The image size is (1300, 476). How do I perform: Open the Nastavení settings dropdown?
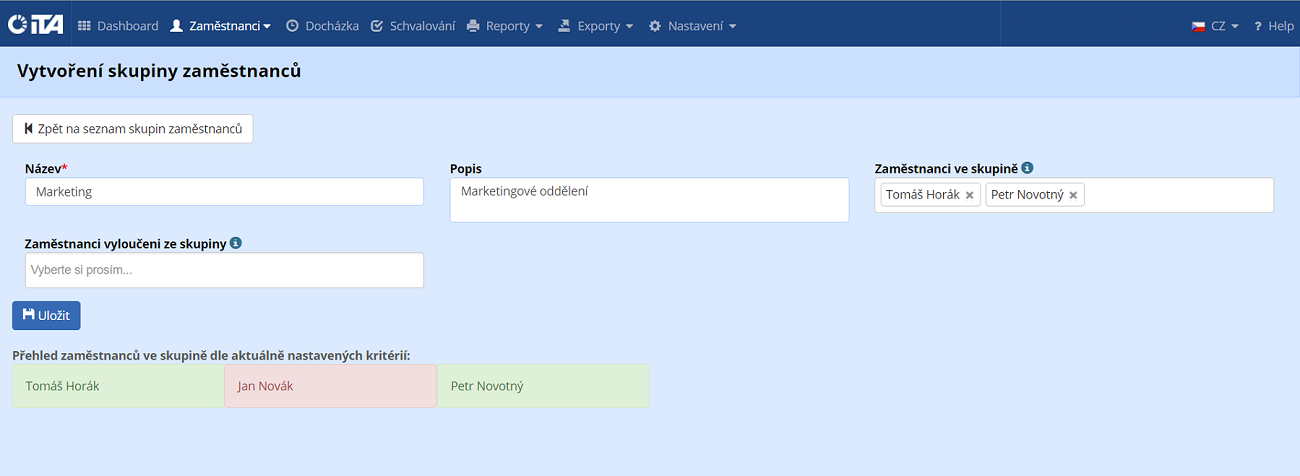point(692,26)
